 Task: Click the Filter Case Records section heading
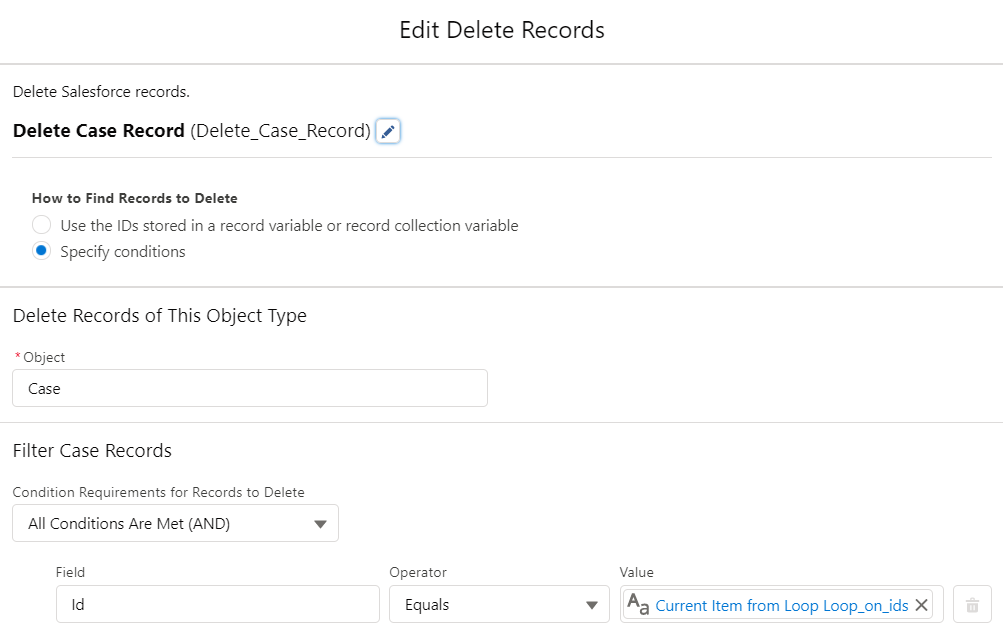click(x=92, y=450)
